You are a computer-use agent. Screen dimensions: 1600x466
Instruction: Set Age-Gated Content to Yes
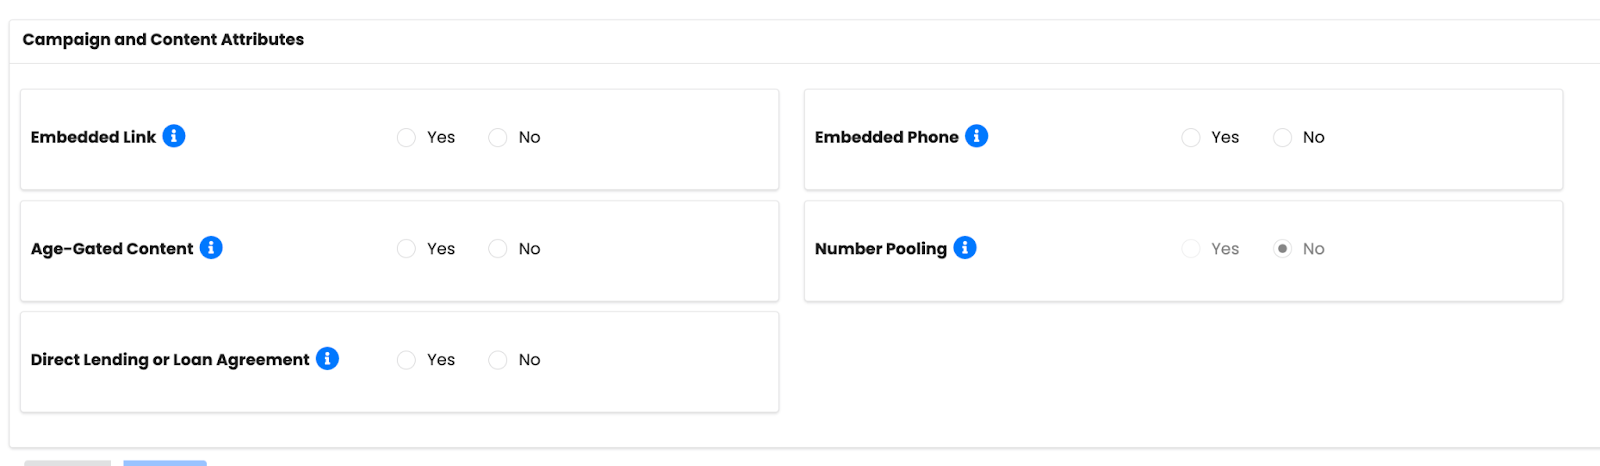406,249
